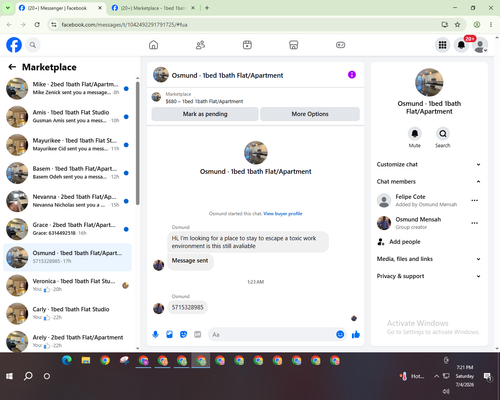The height and width of the screenshot is (400, 500).
Task: Click Osmund chat header title
Action: (x=227, y=75)
